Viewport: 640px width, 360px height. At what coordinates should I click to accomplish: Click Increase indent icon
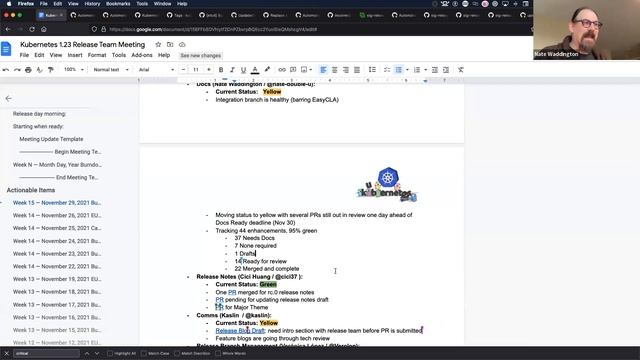pos(446,70)
